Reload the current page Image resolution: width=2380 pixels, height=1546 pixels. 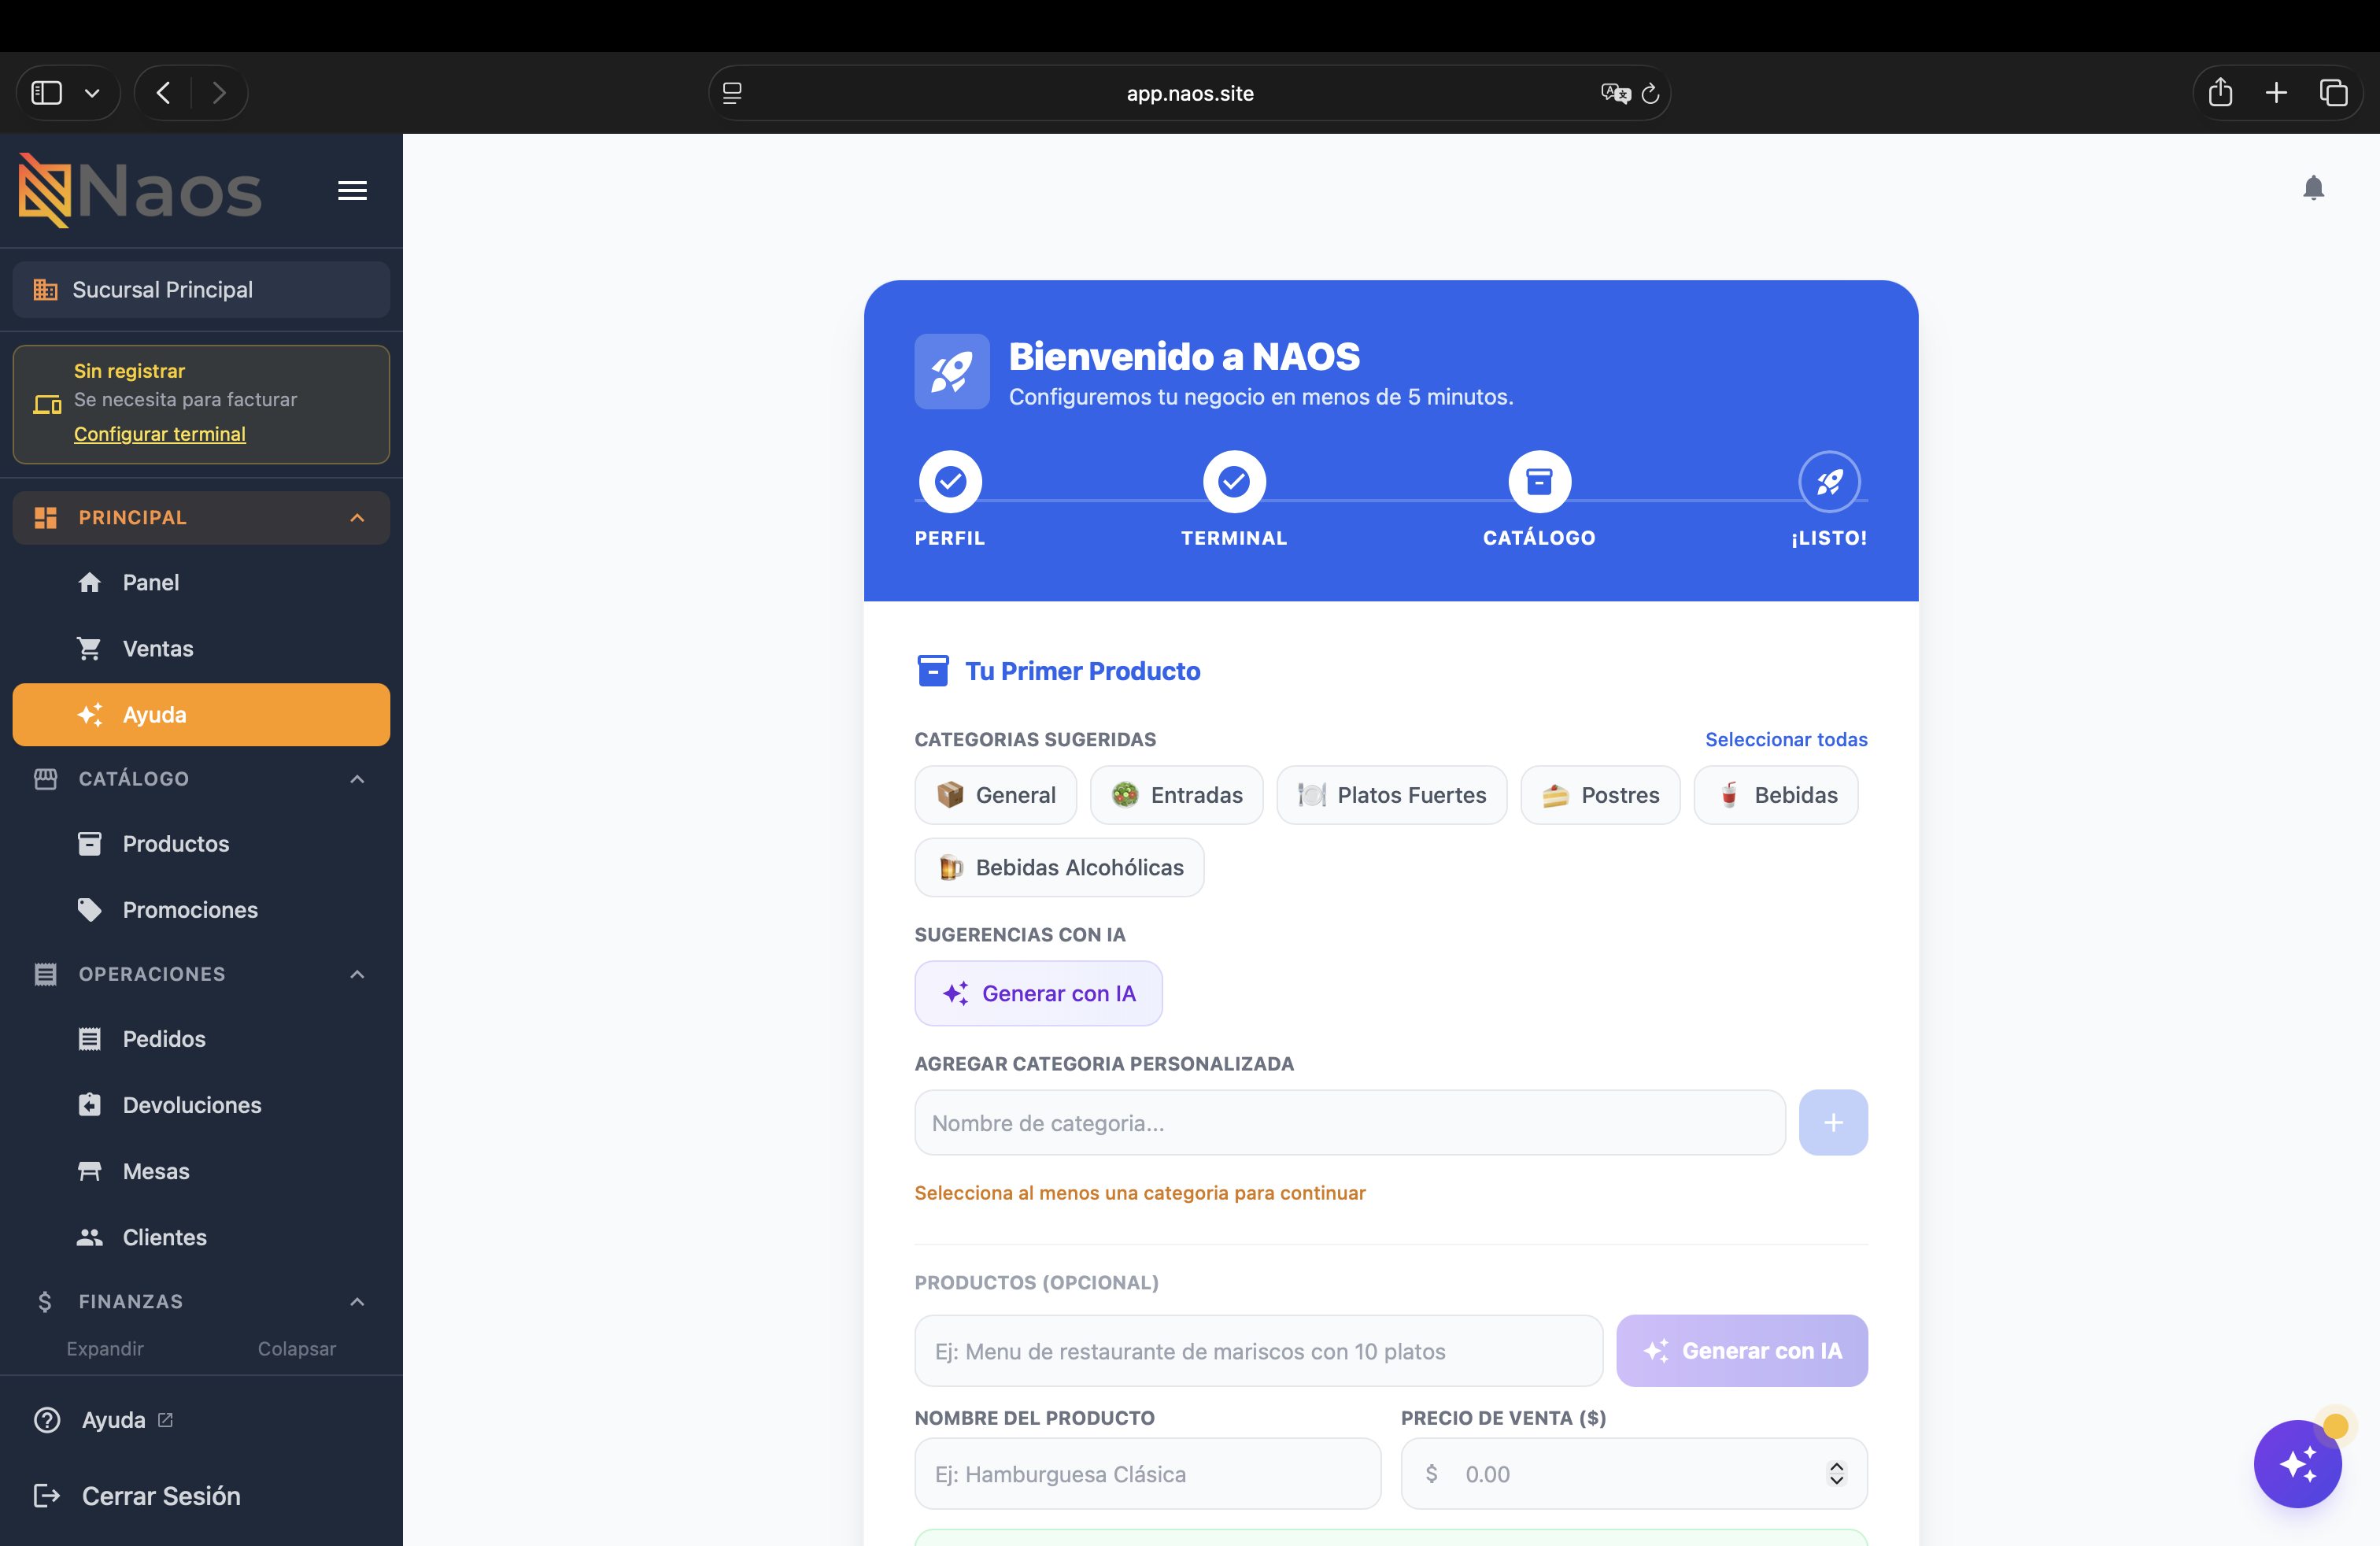pyautogui.click(x=1651, y=93)
